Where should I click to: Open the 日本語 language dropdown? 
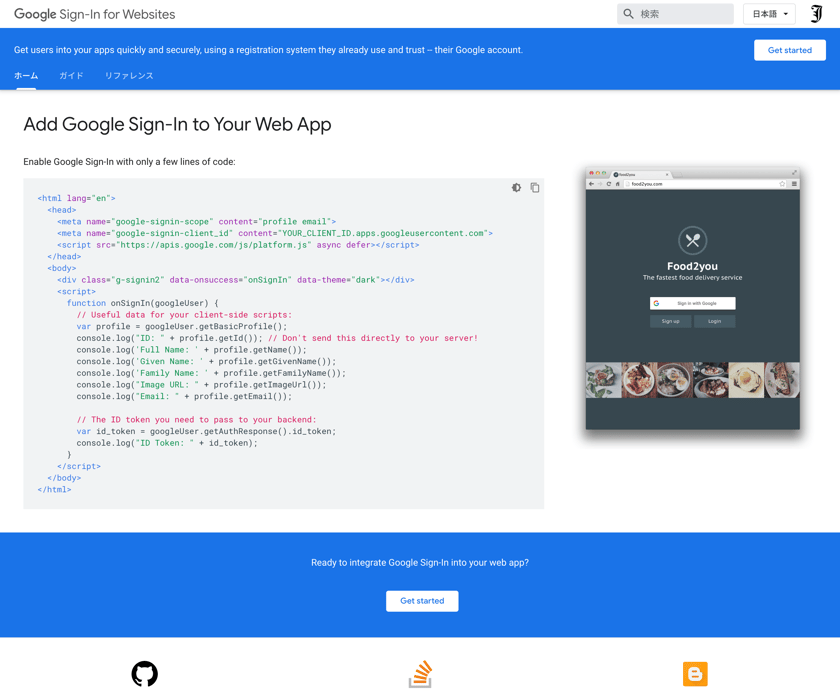(769, 14)
